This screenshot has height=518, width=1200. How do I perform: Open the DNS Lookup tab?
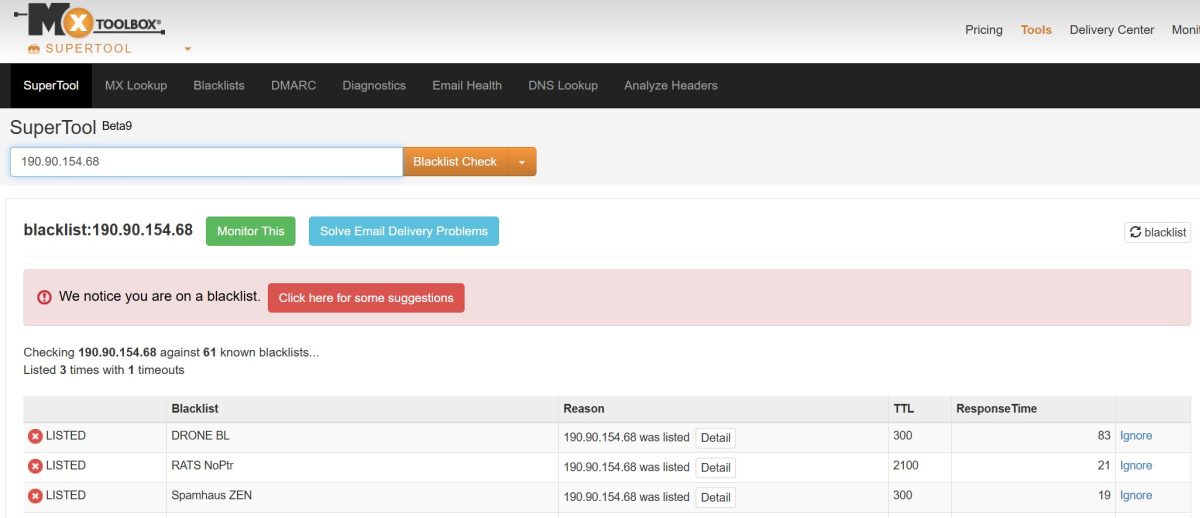click(x=563, y=85)
